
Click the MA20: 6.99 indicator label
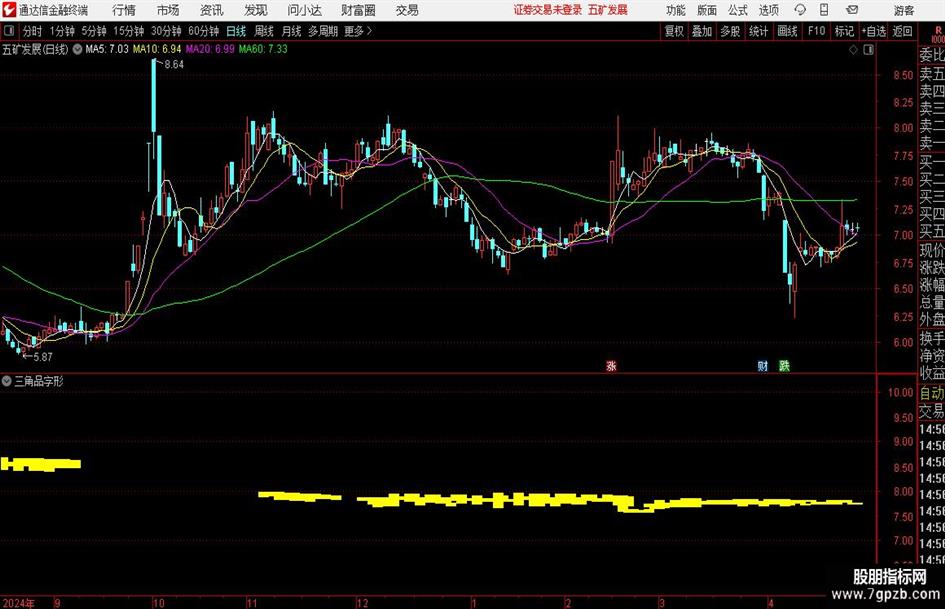210,49
